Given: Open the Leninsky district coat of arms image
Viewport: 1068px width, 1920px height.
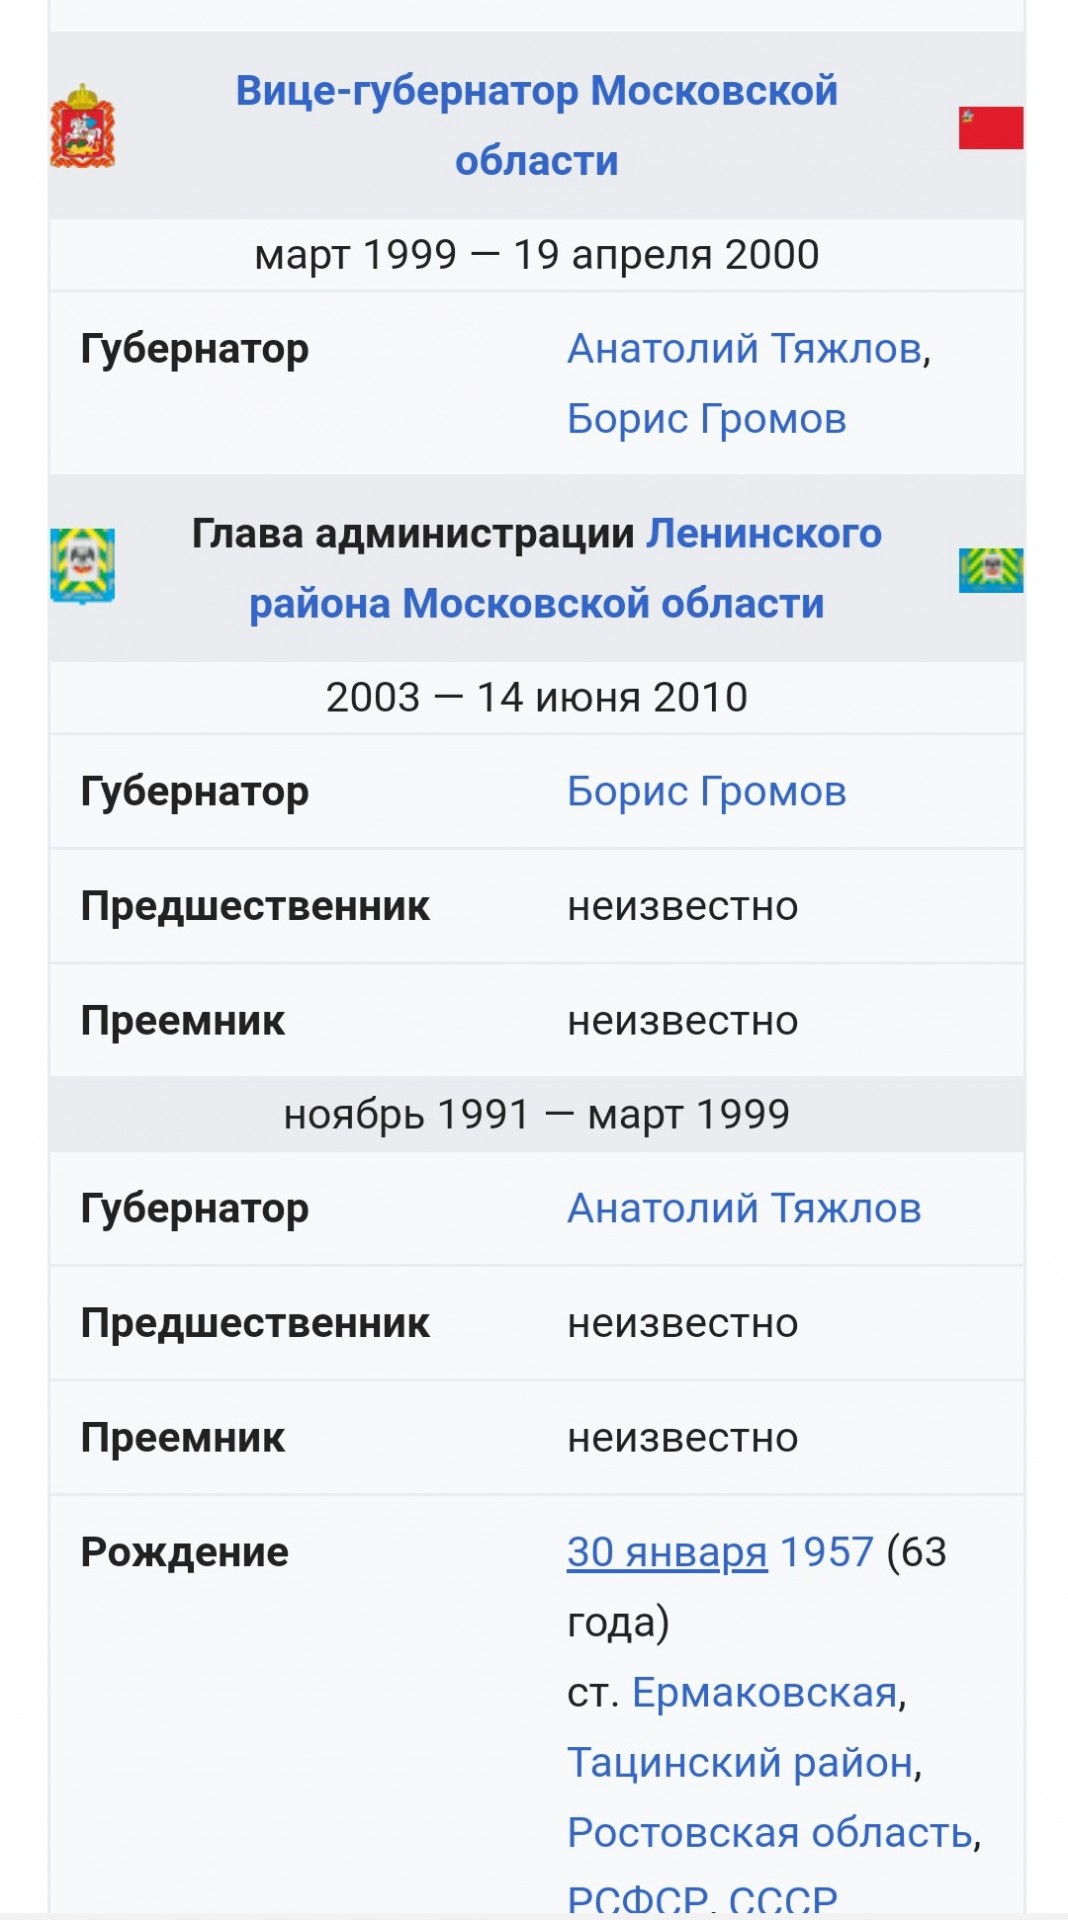Looking at the screenshot, I should point(82,566).
